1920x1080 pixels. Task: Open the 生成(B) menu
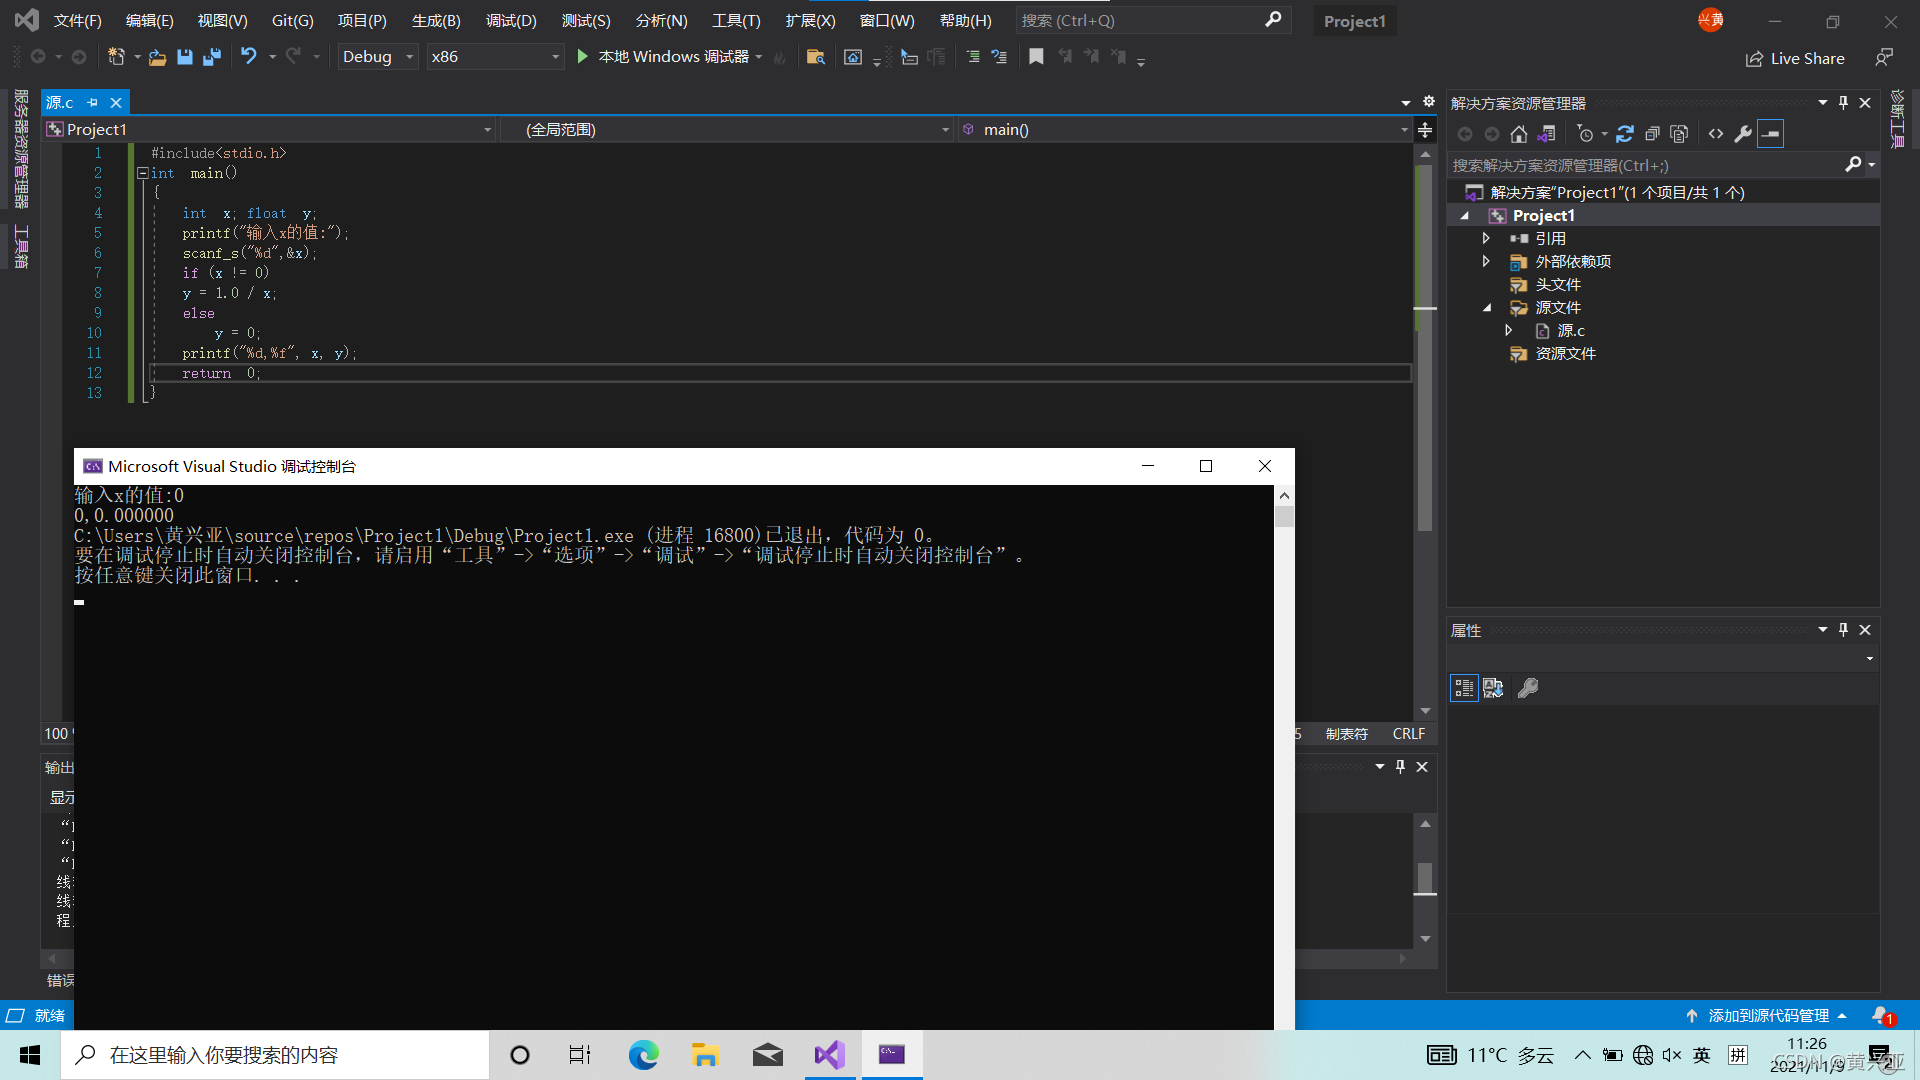(436, 21)
